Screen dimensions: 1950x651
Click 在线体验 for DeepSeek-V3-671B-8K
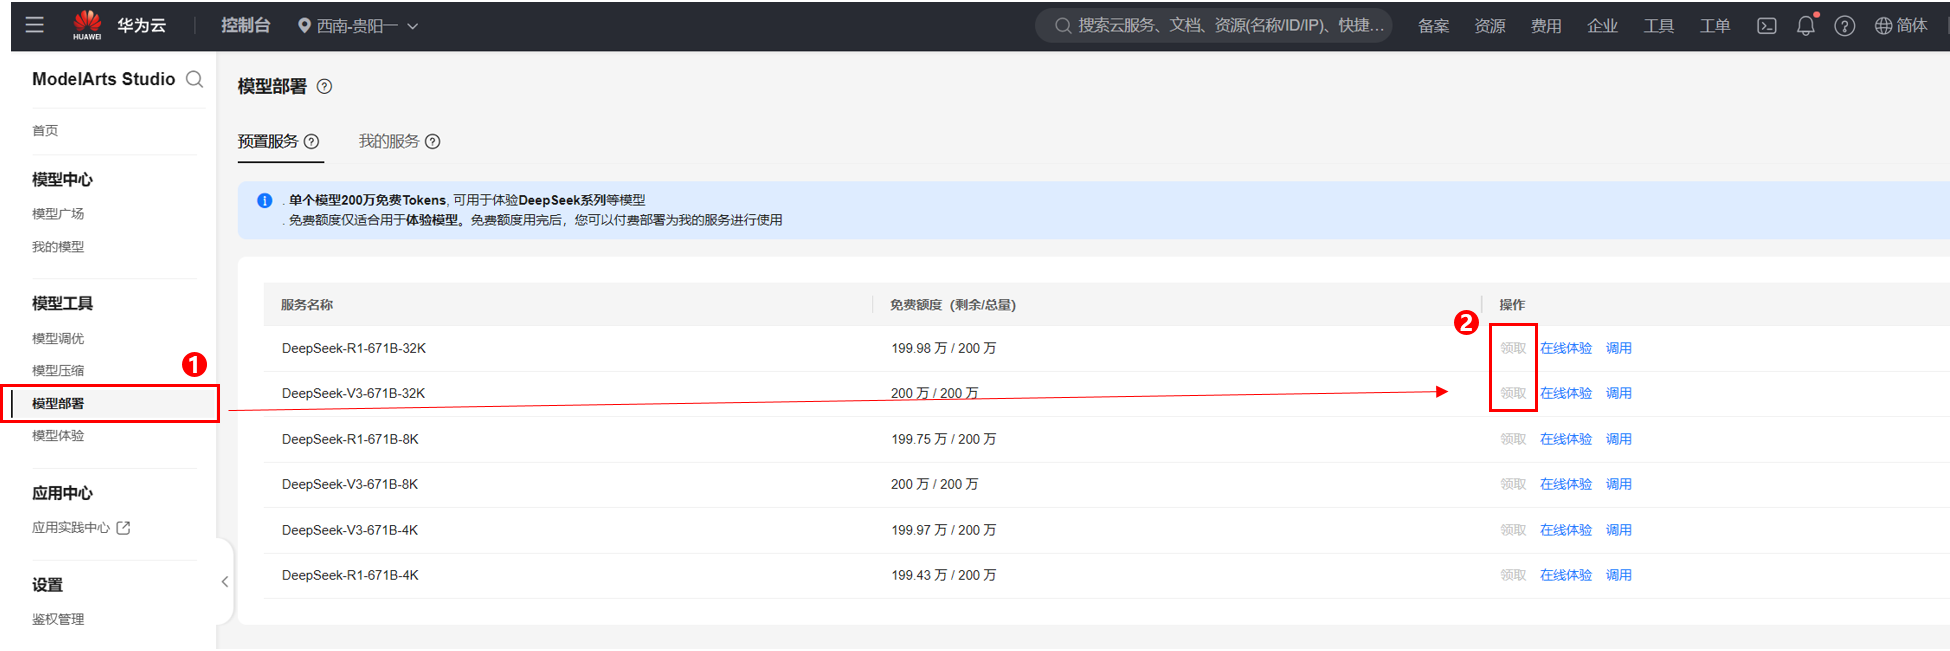1566,485
